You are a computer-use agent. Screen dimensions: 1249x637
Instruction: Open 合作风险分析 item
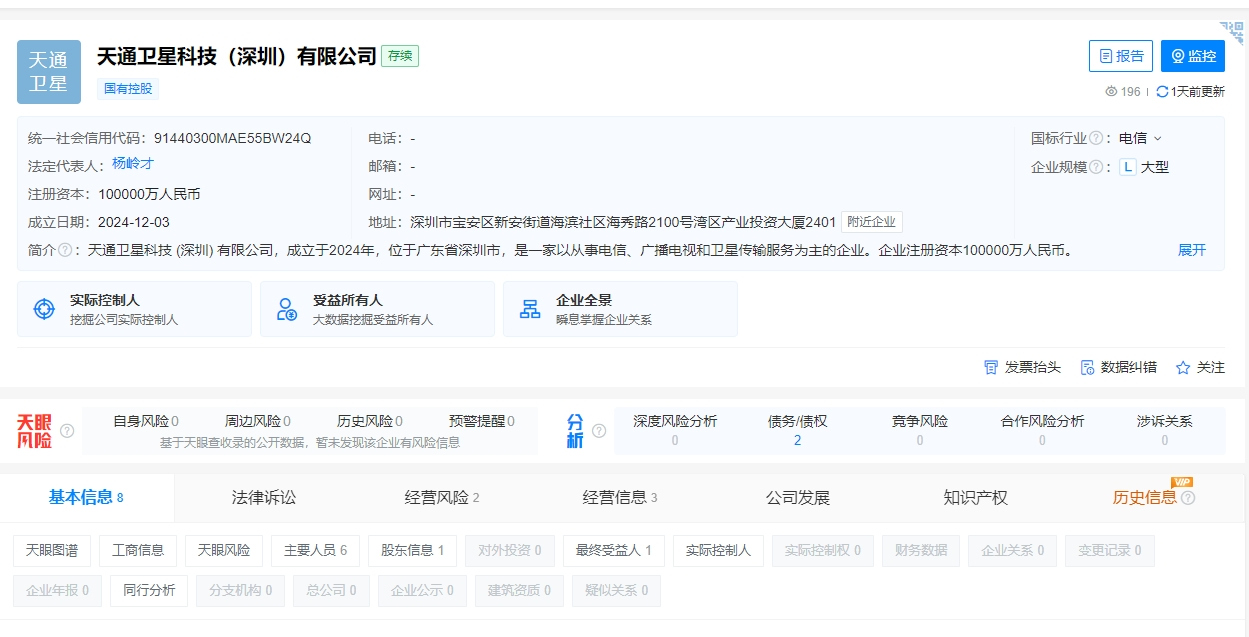(x=1042, y=430)
